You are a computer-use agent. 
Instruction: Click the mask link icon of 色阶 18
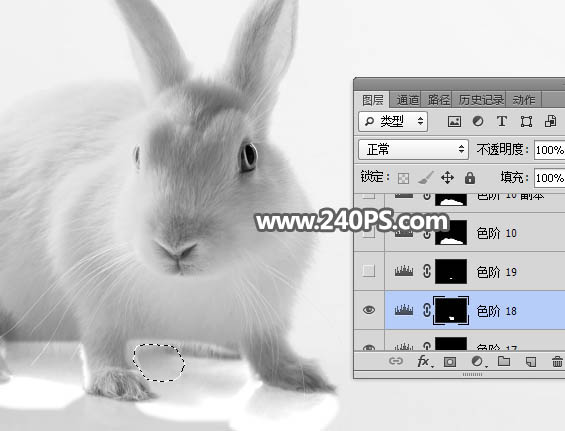coord(427,310)
